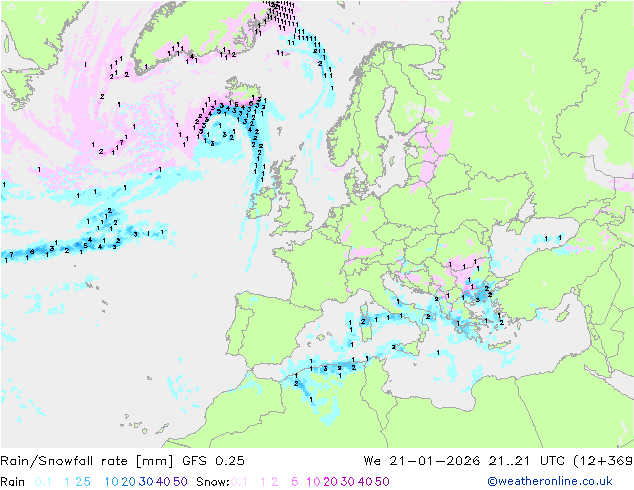Click the '(12+369' forecast hour text
Image resolution: width=634 pixels, height=490 pixels.
[x=603, y=461]
